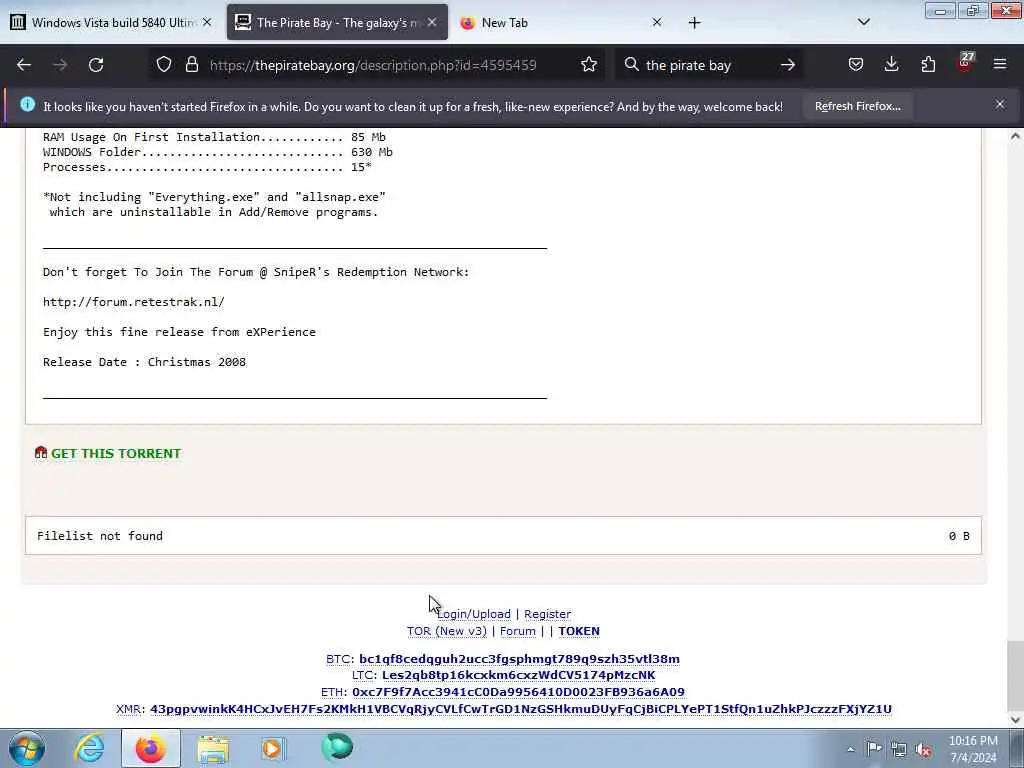Click the search magnifier icon
Viewport: 1024px width, 768px height.
pos(632,65)
